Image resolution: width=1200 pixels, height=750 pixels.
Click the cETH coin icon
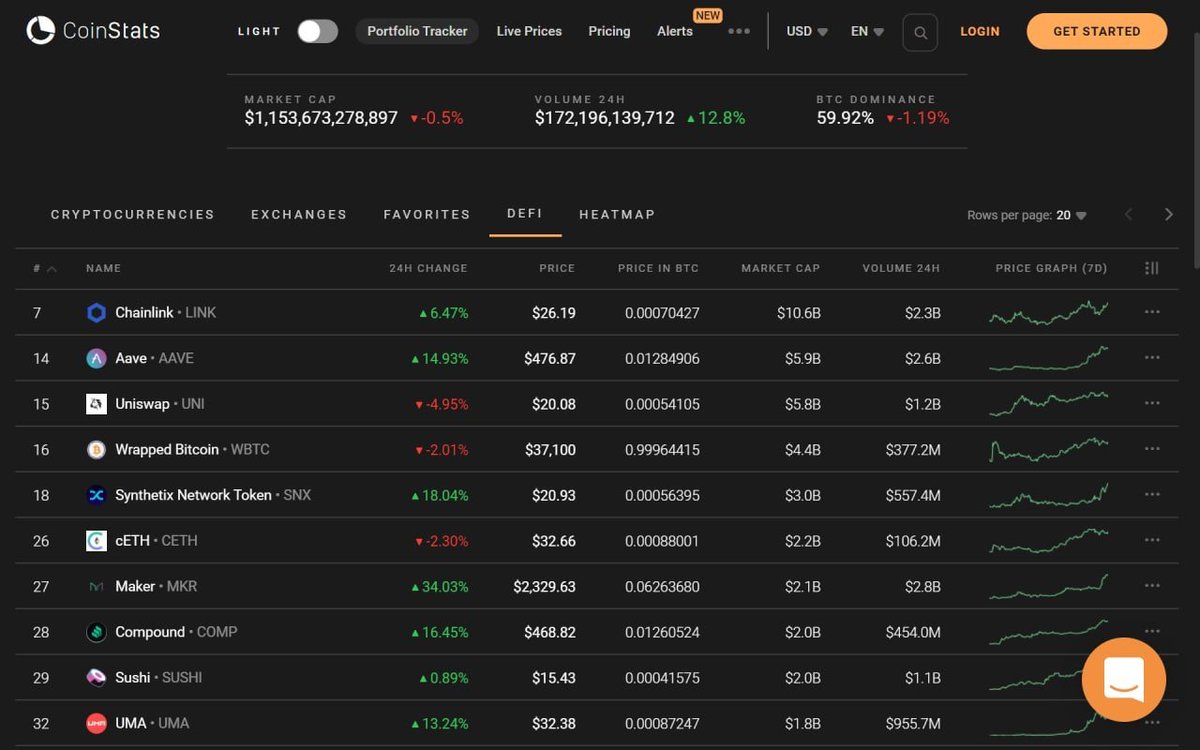coord(96,541)
